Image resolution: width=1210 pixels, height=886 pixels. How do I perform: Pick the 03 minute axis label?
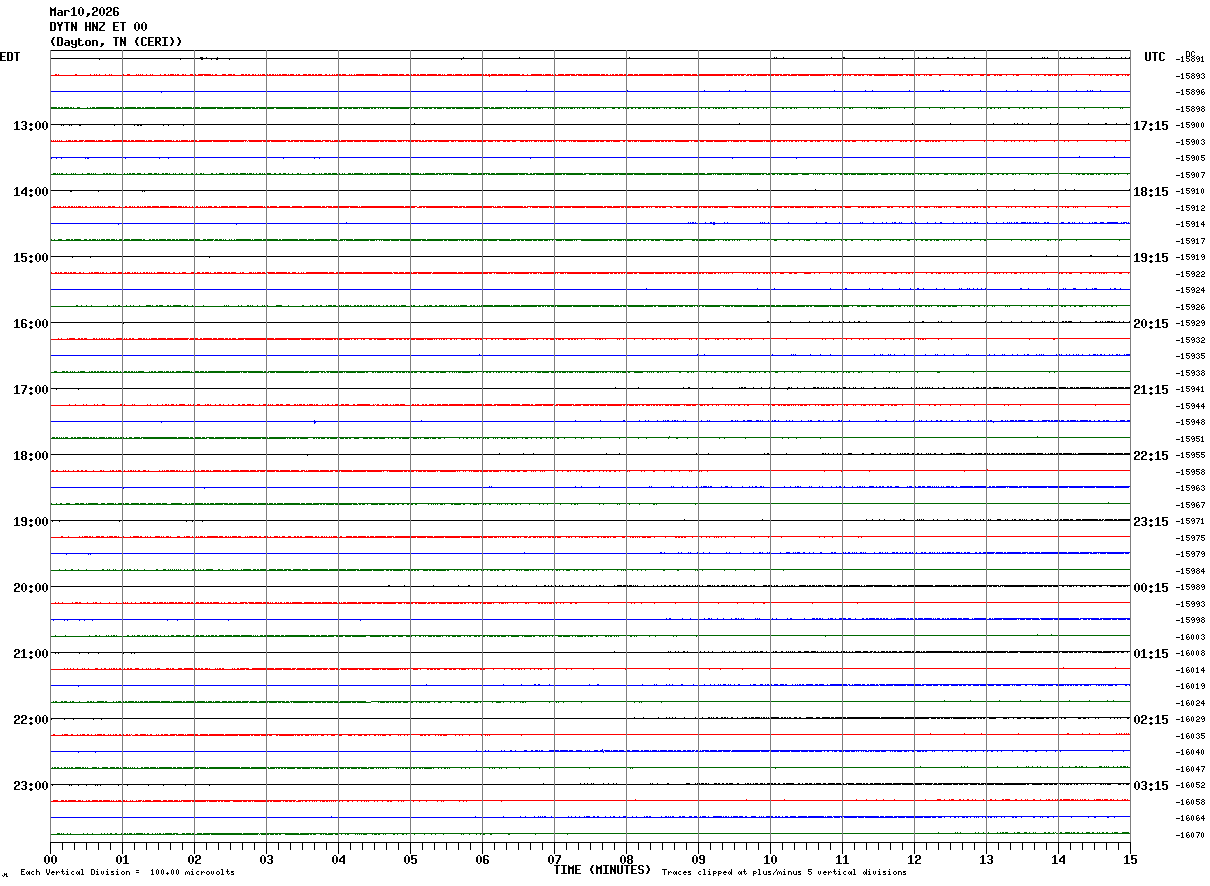click(267, 859)
